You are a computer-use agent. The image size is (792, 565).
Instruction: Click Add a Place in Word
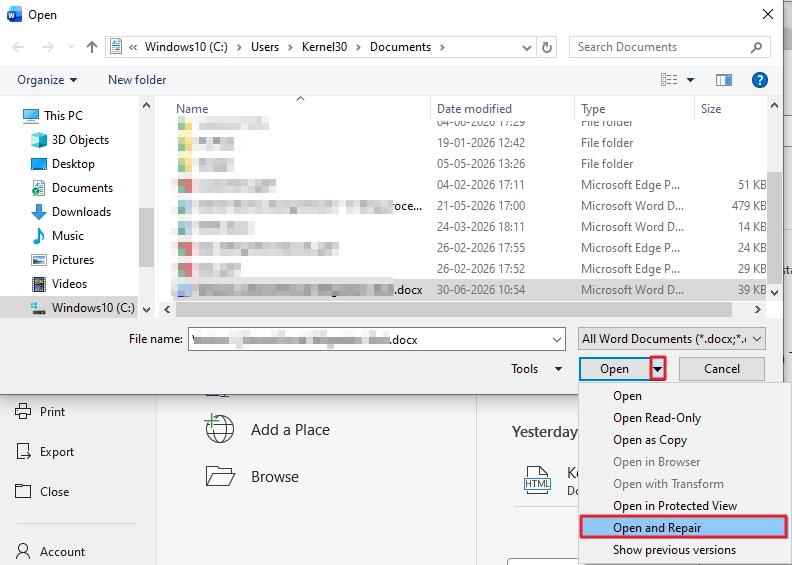[268, 430]
